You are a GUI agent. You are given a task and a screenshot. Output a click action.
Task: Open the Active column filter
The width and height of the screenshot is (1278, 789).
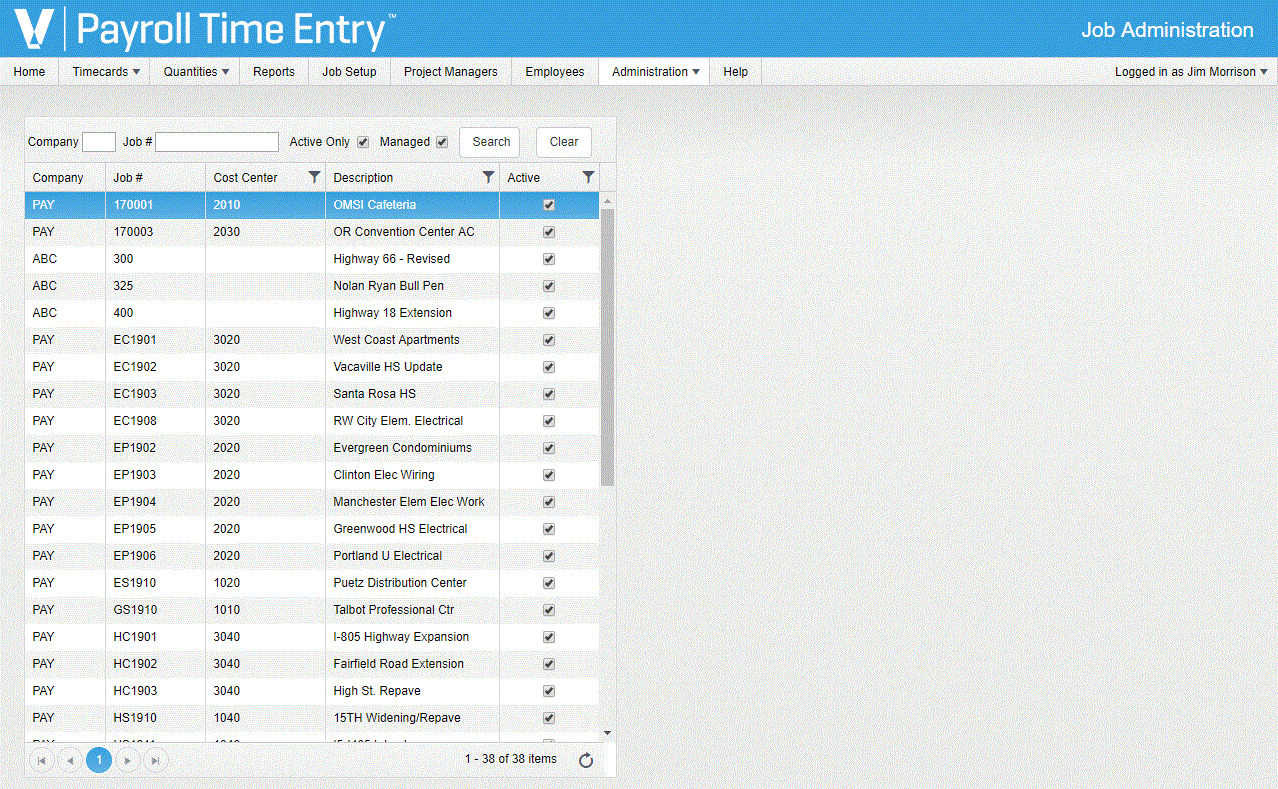coord(588,177)
